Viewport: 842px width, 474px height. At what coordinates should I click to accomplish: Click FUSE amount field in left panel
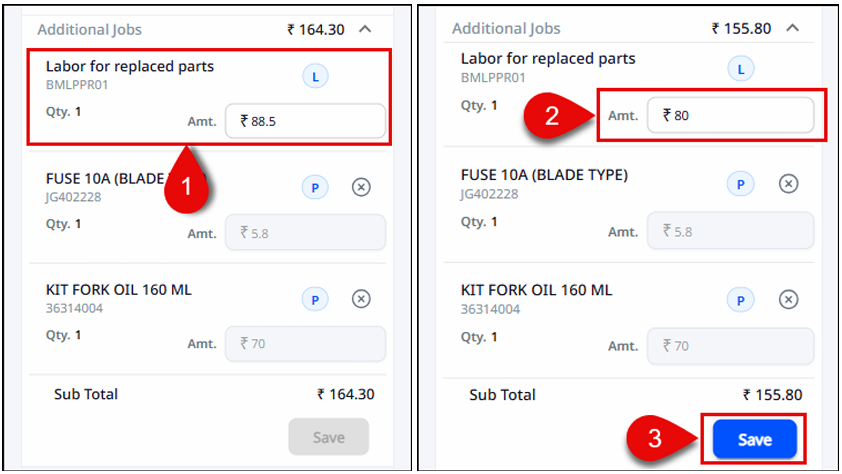(x=305, y=232)
